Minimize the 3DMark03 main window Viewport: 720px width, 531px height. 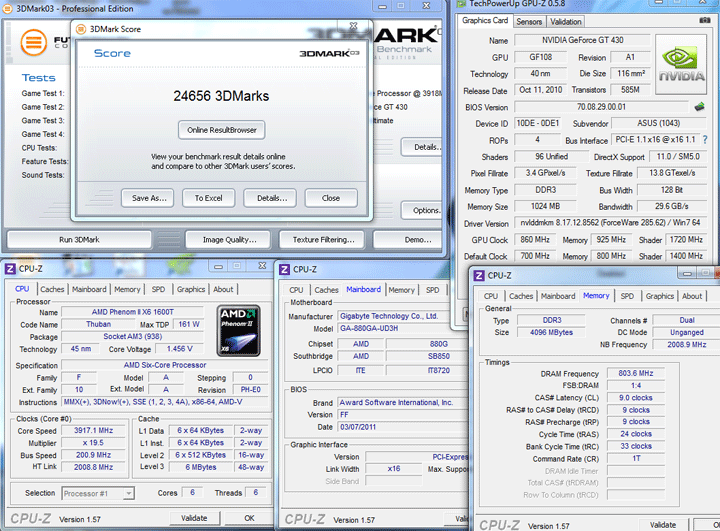tap(382, 6)
